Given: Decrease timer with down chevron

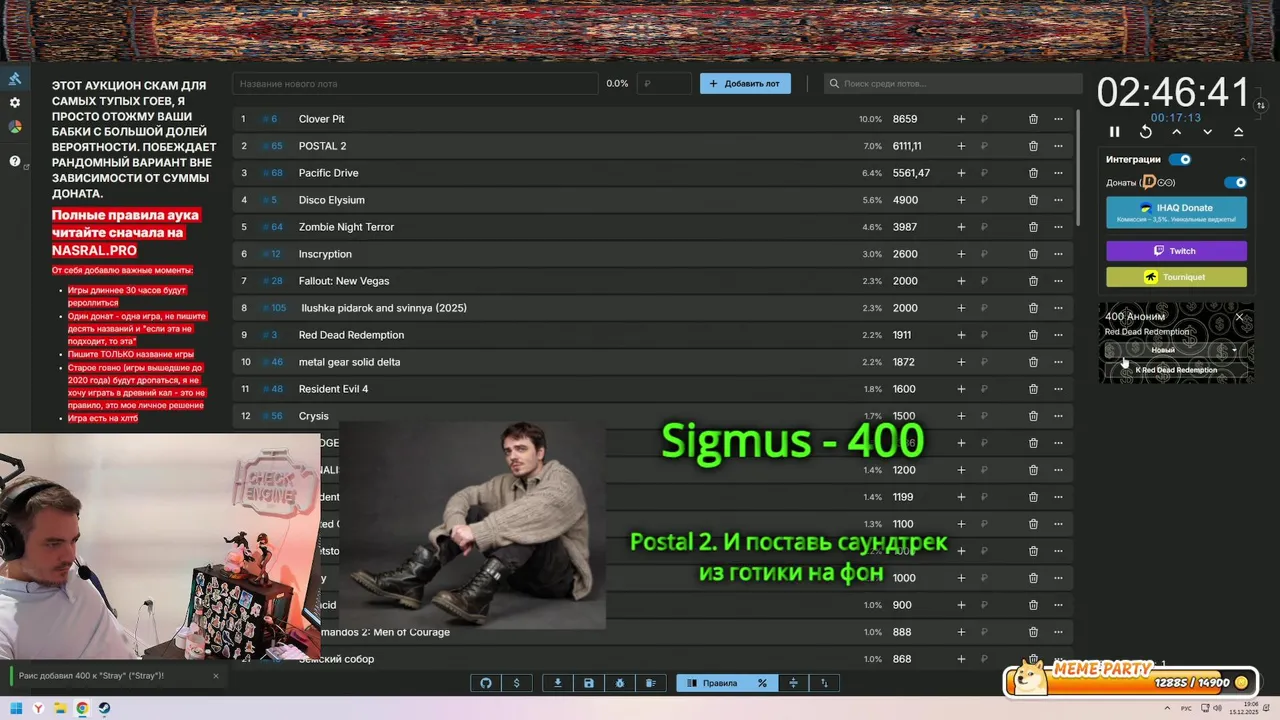Looking at the screenshot, I should click(x=1208, y=132).
